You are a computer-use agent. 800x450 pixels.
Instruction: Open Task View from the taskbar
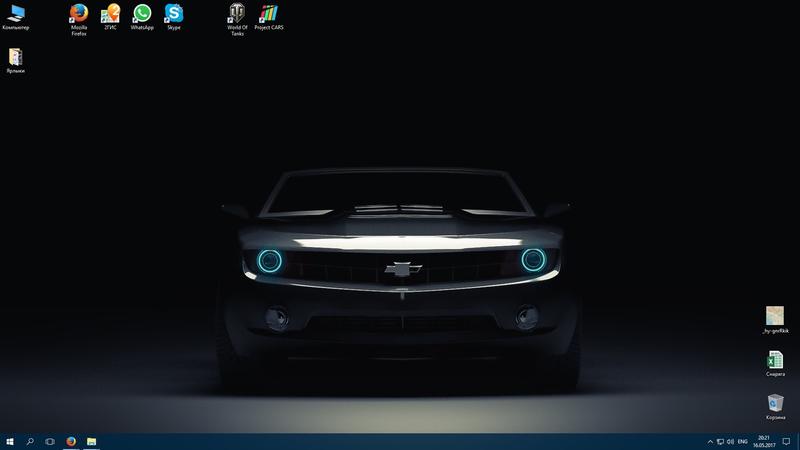50,441
